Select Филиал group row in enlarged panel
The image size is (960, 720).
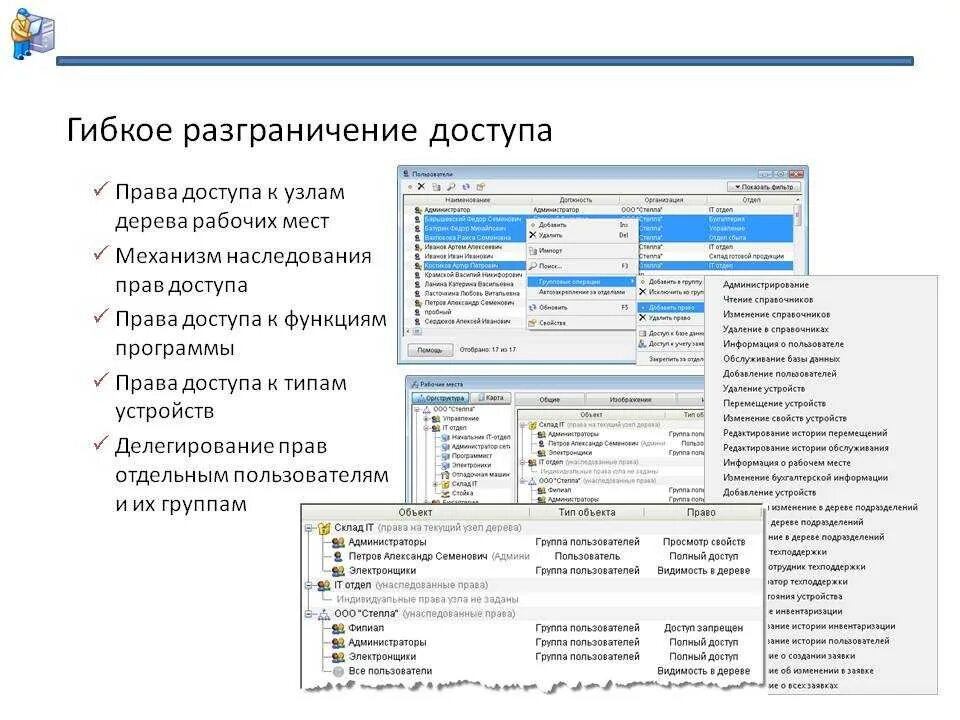pos(366,628)
